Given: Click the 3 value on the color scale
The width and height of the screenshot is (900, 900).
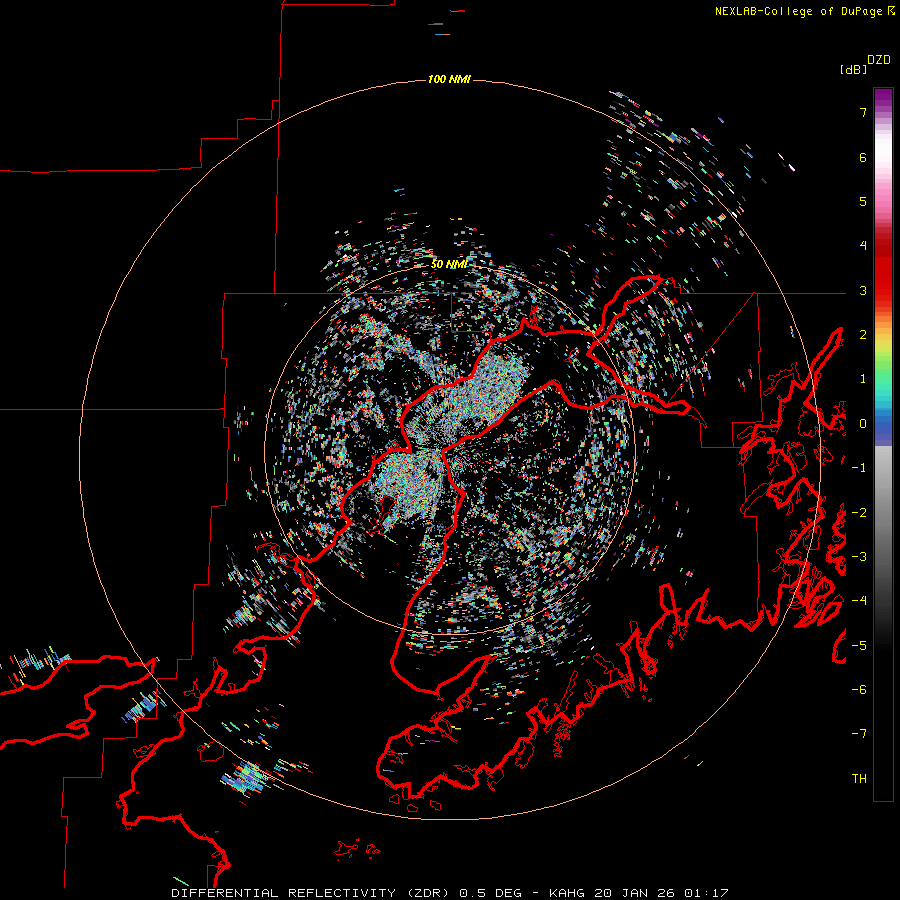Looking at the screenshot, I should tap(863, 290).
